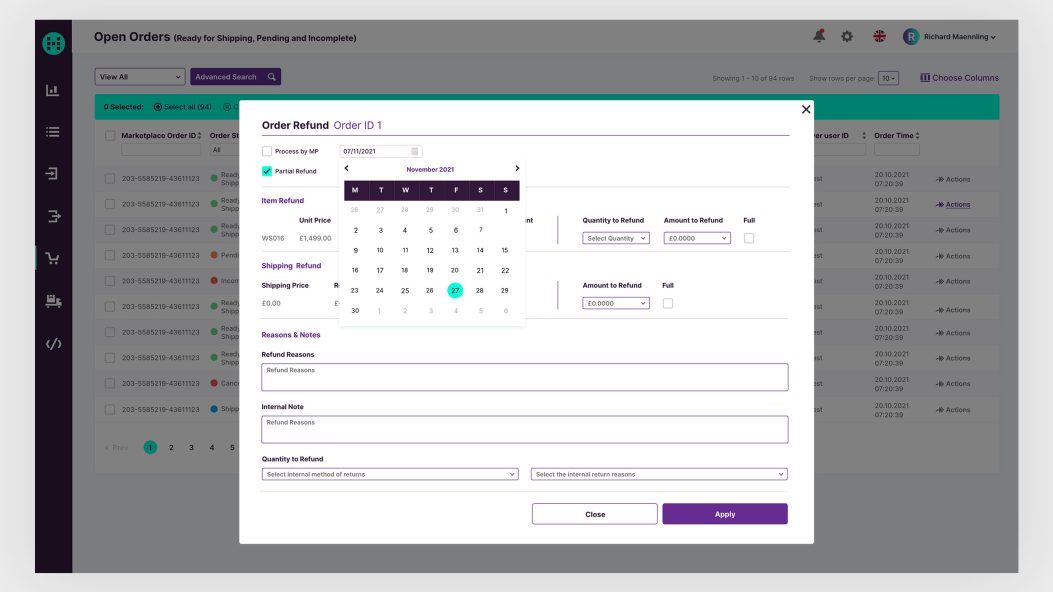
Task: Click the Refund Reasons text field
Action: click(525, 377)
